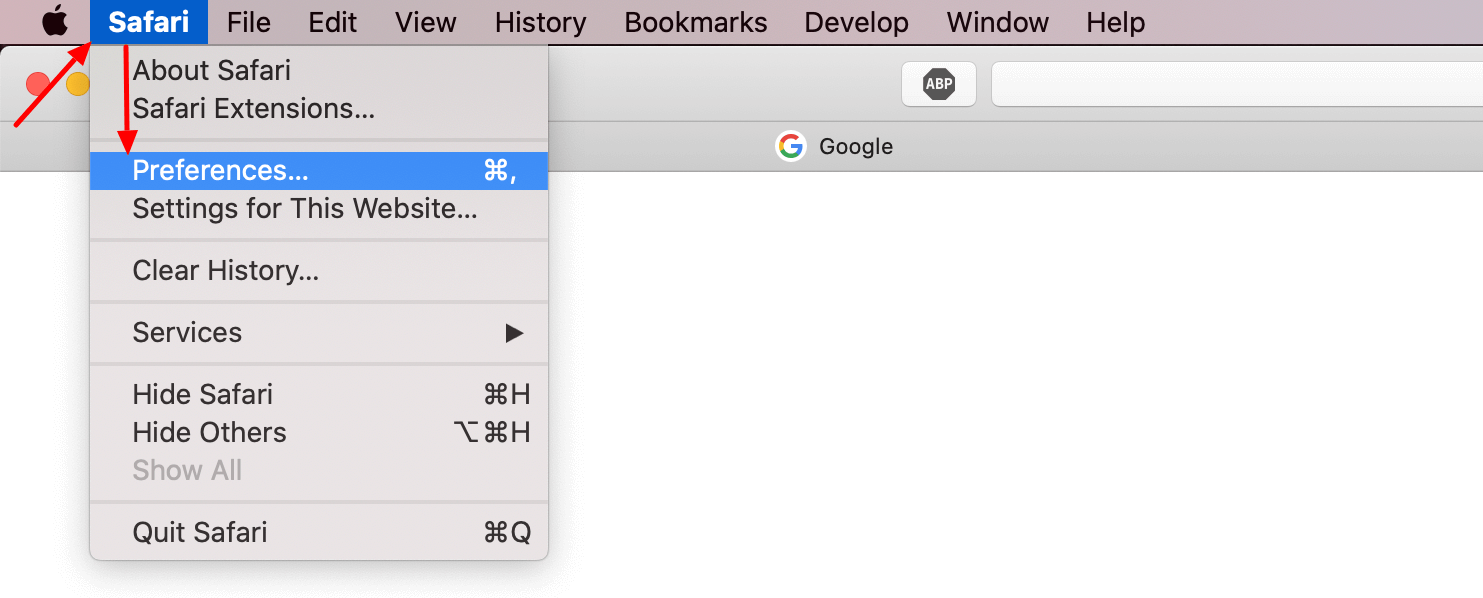This screenshot has height=598, width=1483.
Task: Select the Google tab
Action: point(835,147)
